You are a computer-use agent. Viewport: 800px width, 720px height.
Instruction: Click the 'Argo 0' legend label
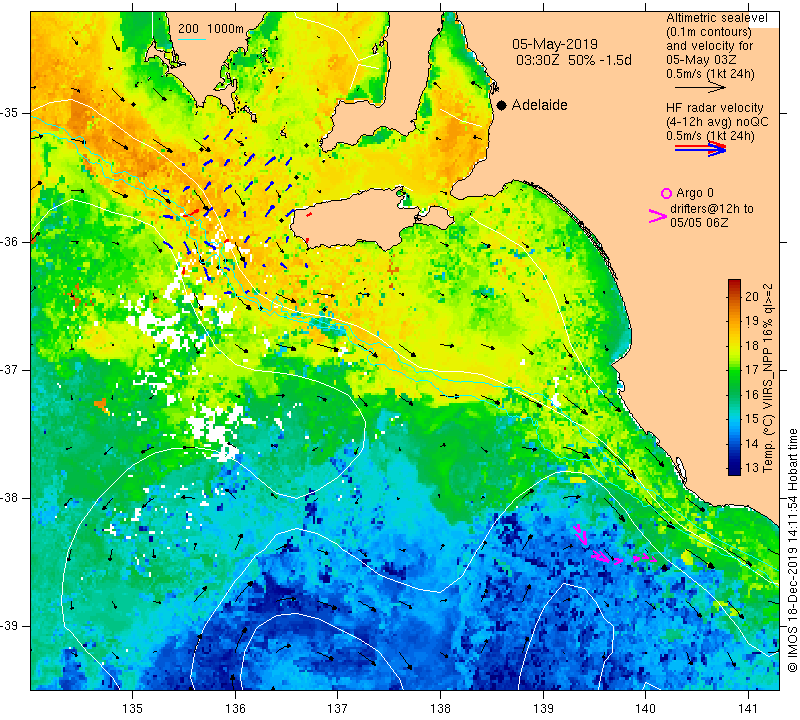pyautogui.click(x=695, y=193)
